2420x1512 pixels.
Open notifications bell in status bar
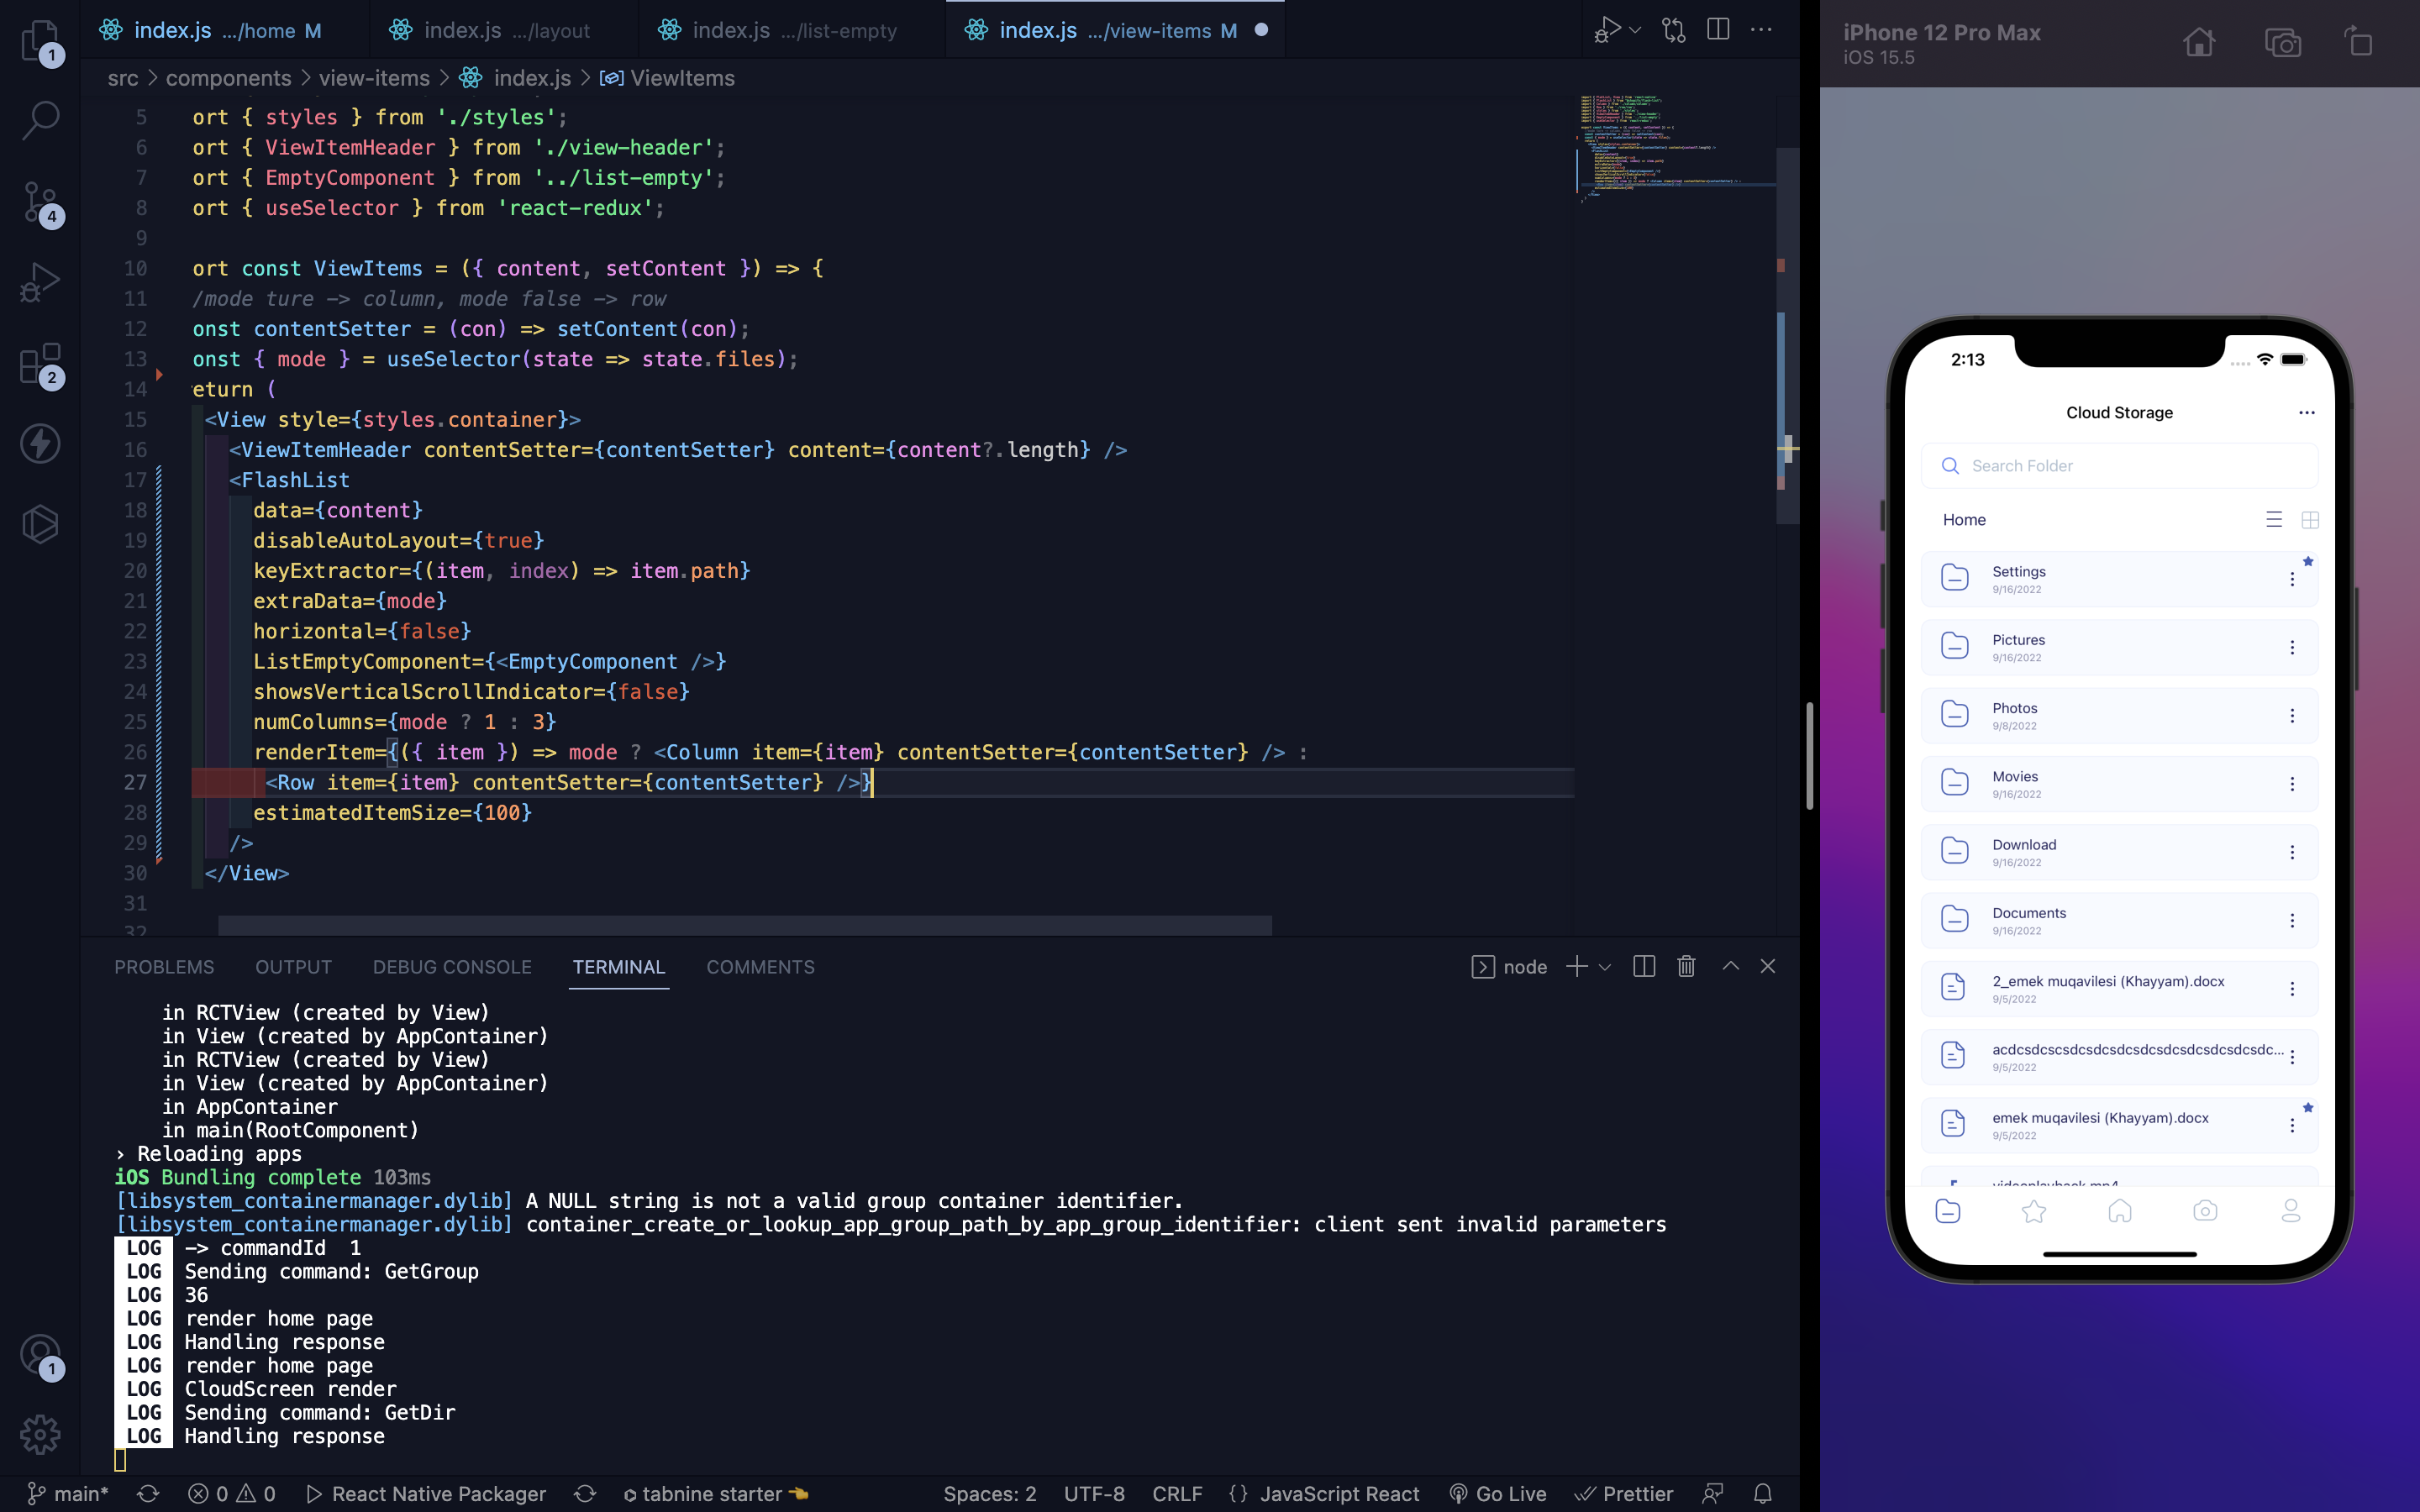pos(1762,1493)
